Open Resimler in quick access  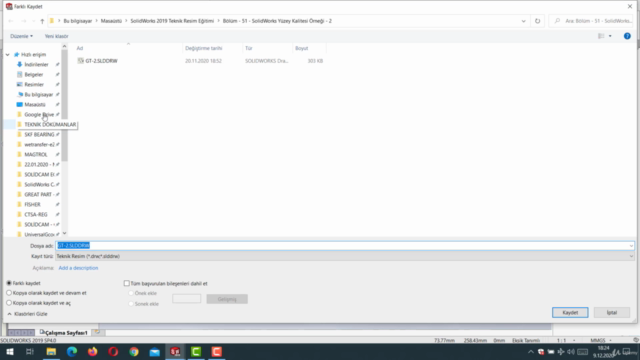[33, 84]
